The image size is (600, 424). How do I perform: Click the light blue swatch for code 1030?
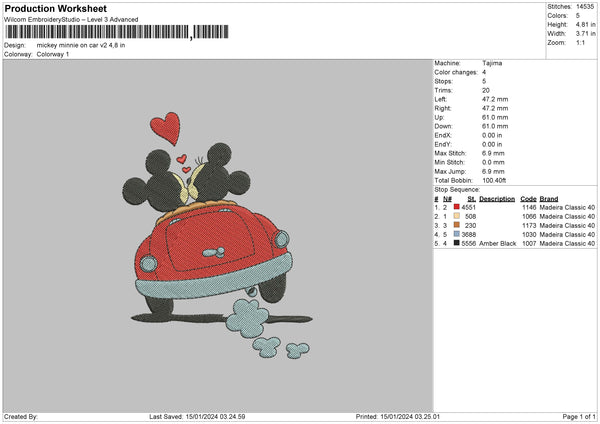click(x=457, y=234)
